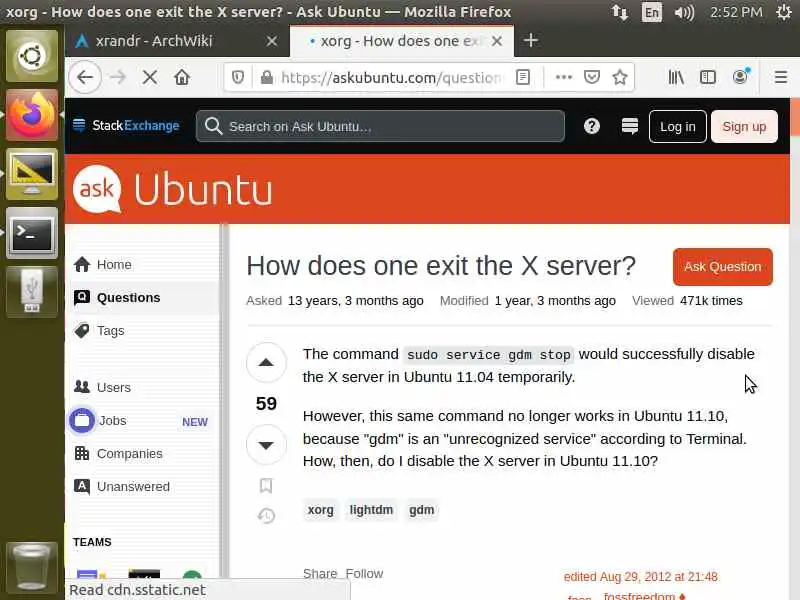Open Questions in the sidebar

click(143, 297)
